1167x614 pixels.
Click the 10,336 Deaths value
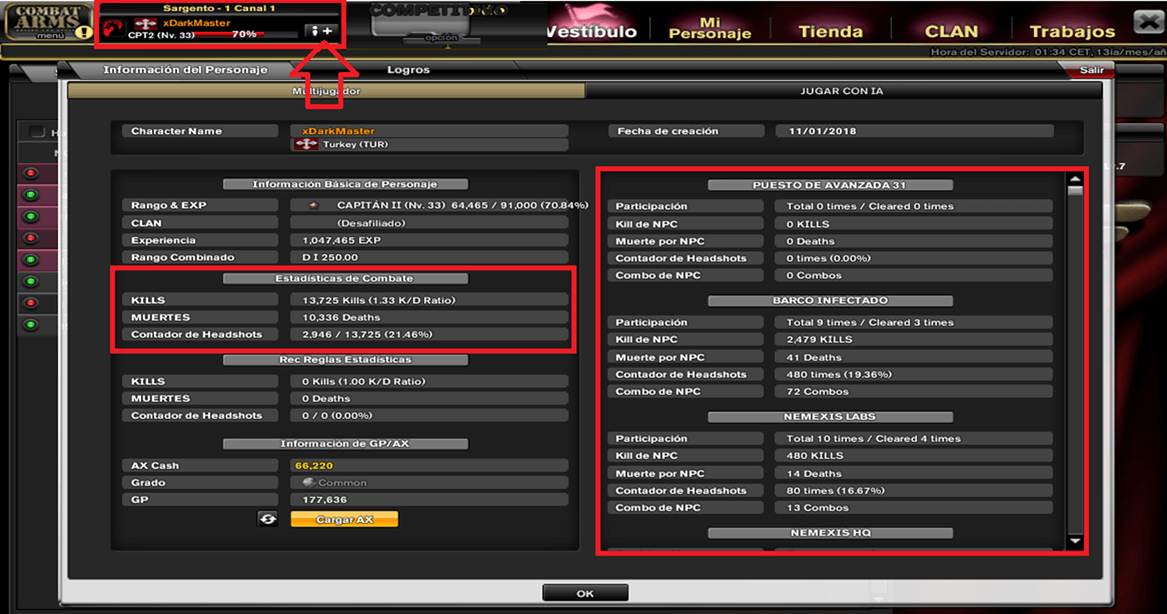[342, 317]
